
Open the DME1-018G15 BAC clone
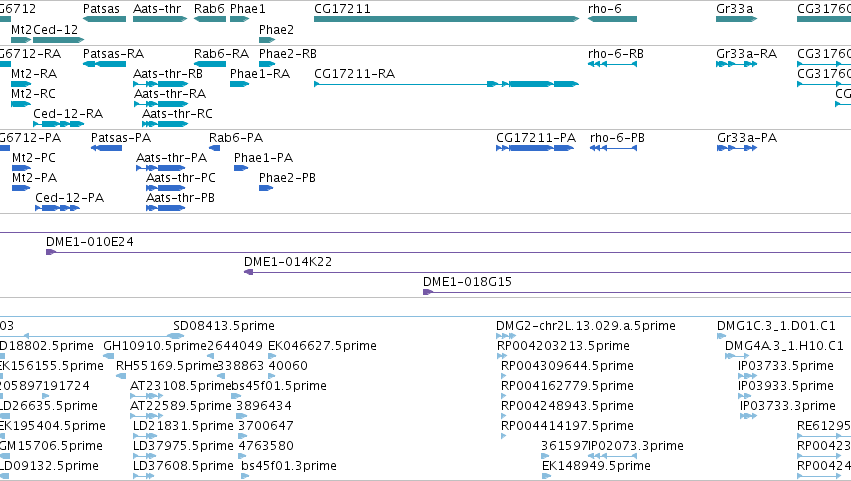click(x=637, y=292)
